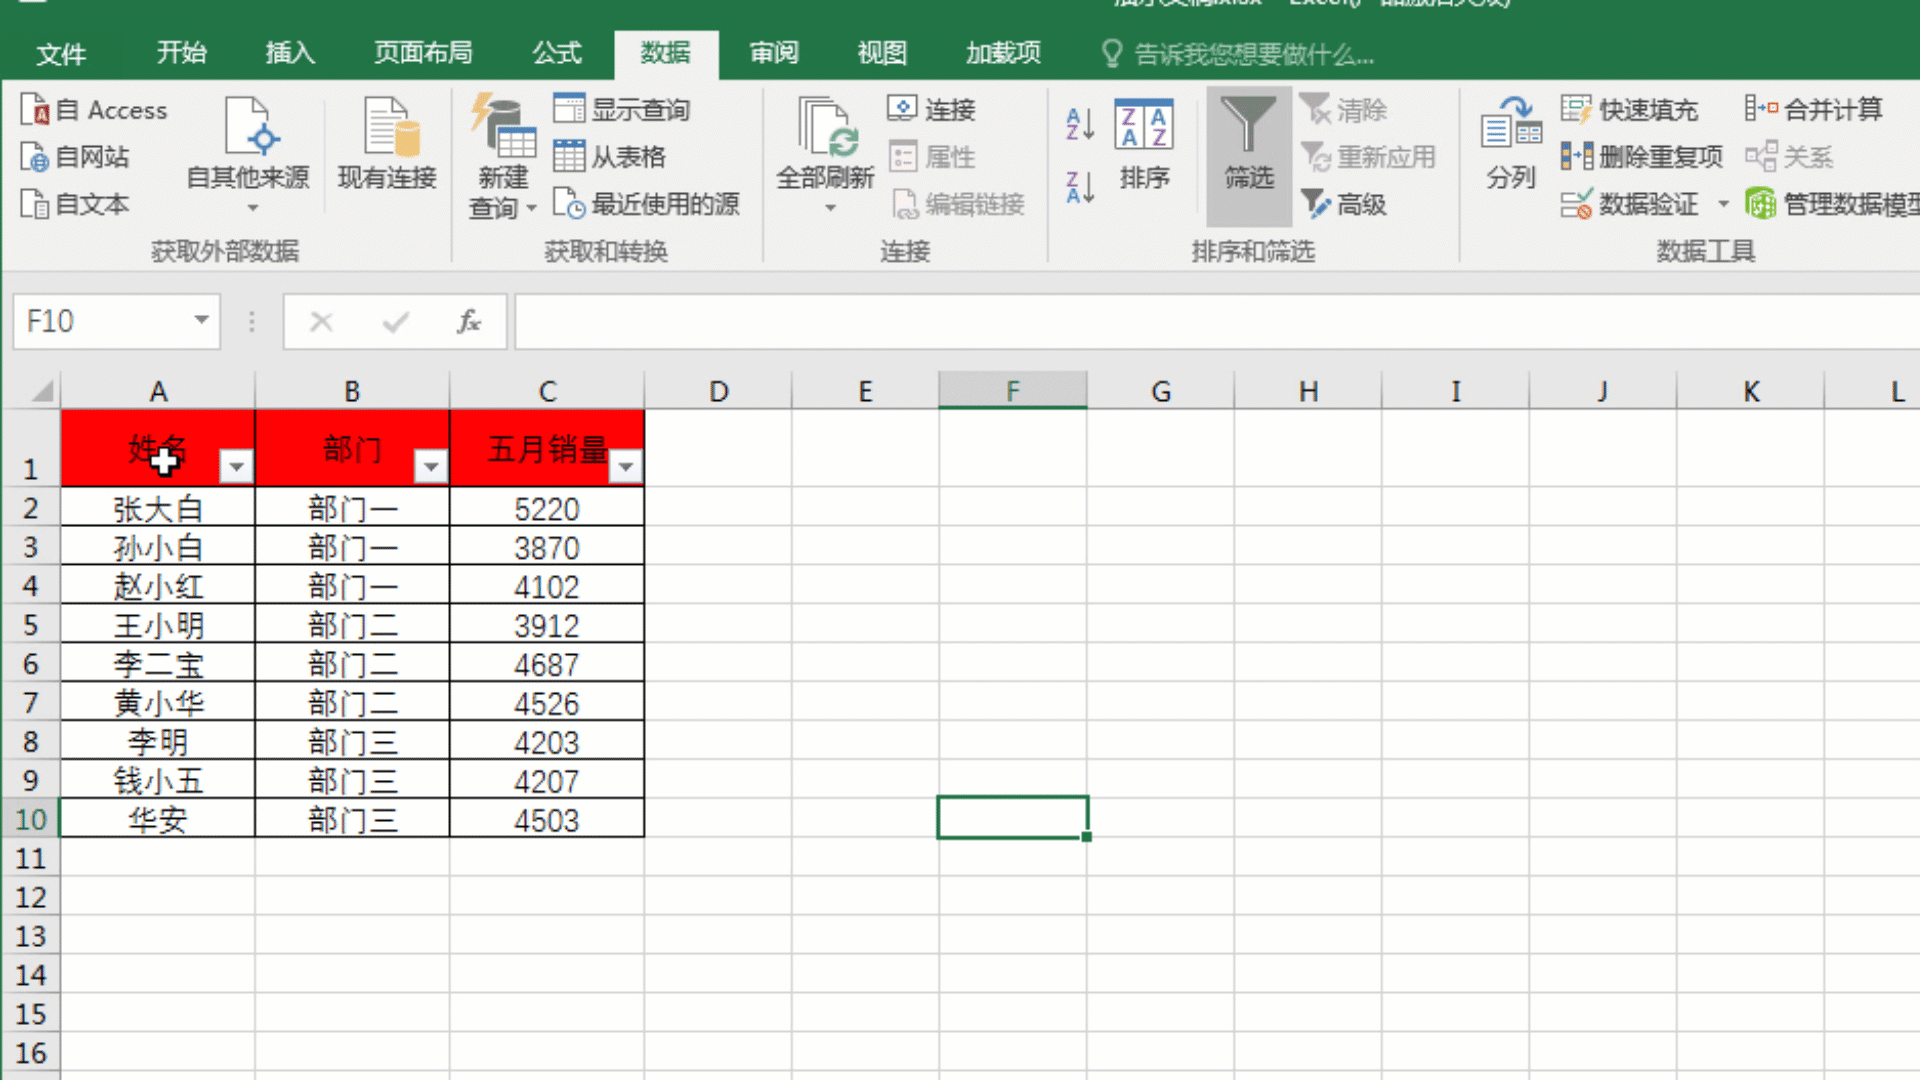Select column G header
The height and width of the screenshot is (1080, 1920).
1160,391
